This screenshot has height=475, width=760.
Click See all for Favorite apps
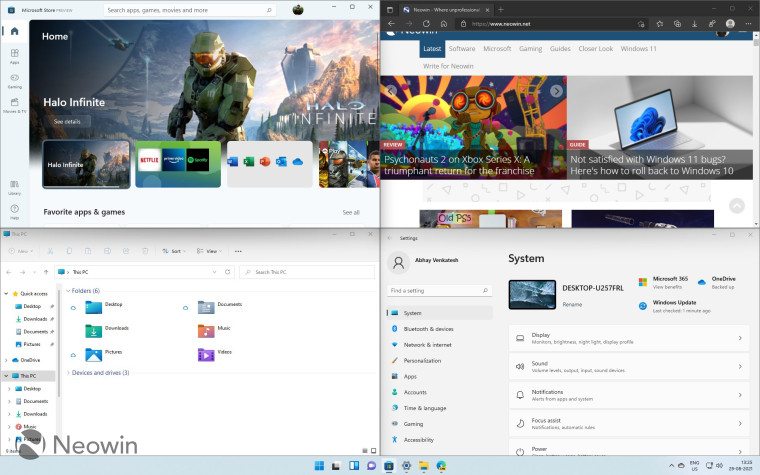351,212
